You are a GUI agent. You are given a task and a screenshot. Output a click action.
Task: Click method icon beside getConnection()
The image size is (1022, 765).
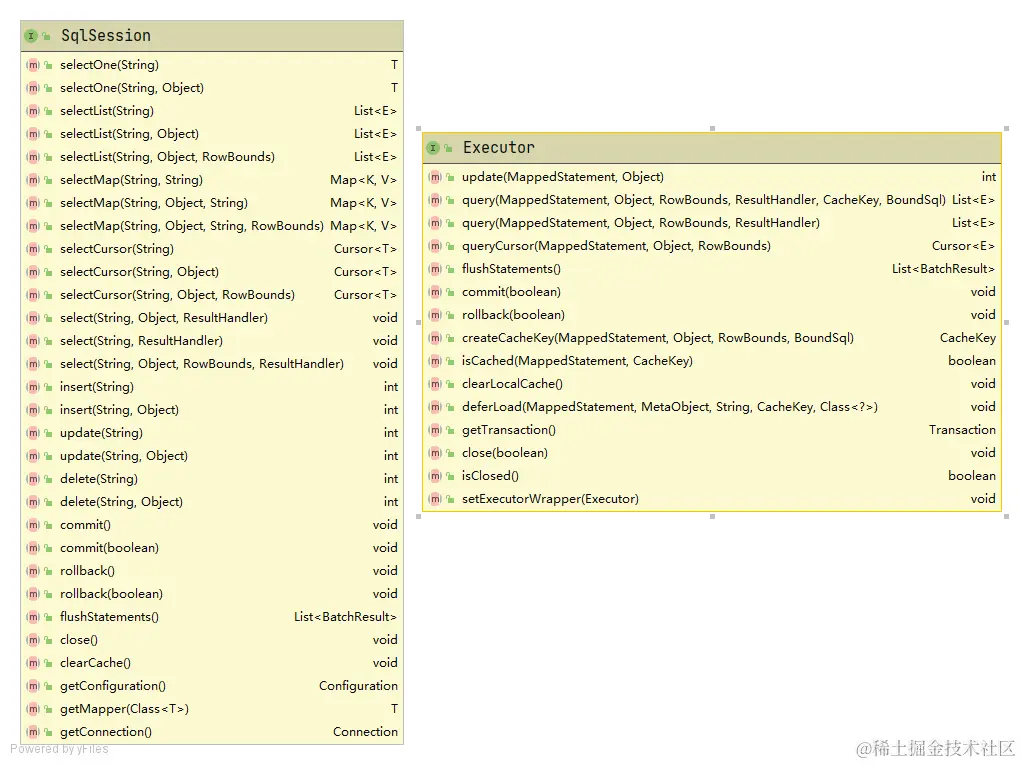point(33,732)
